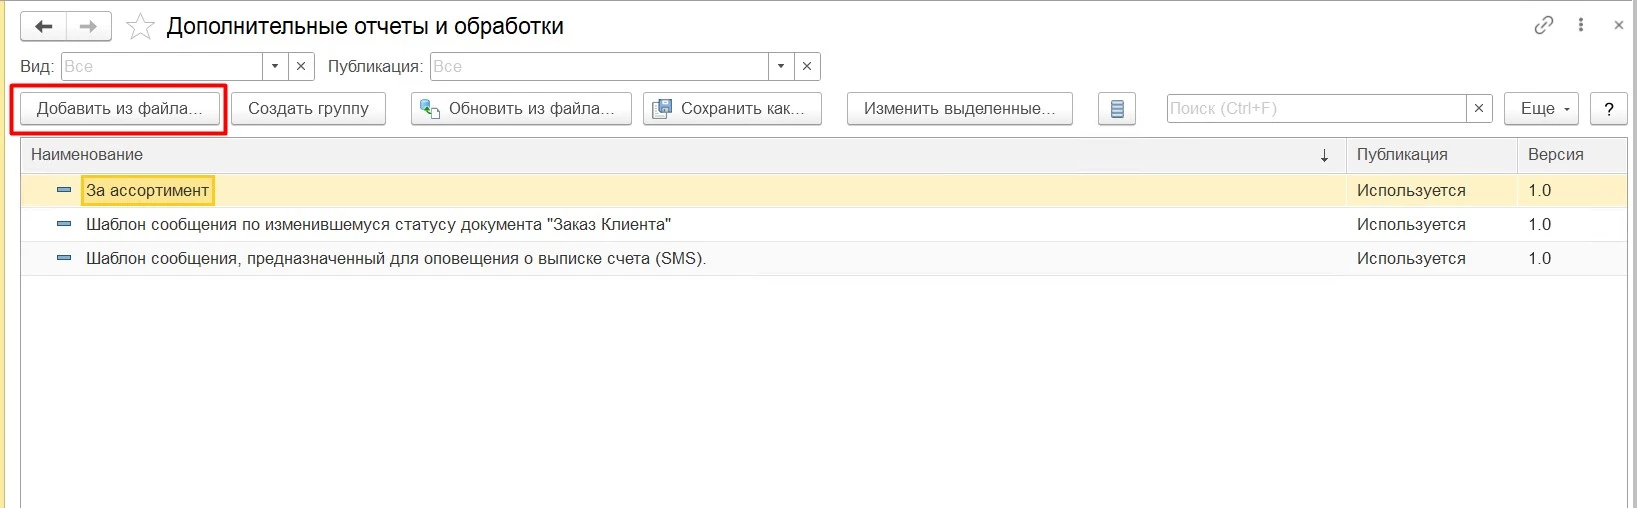Add page to favorites with the star icon
Viewport: 1637px width, 508px height.
tap(140, 27)
